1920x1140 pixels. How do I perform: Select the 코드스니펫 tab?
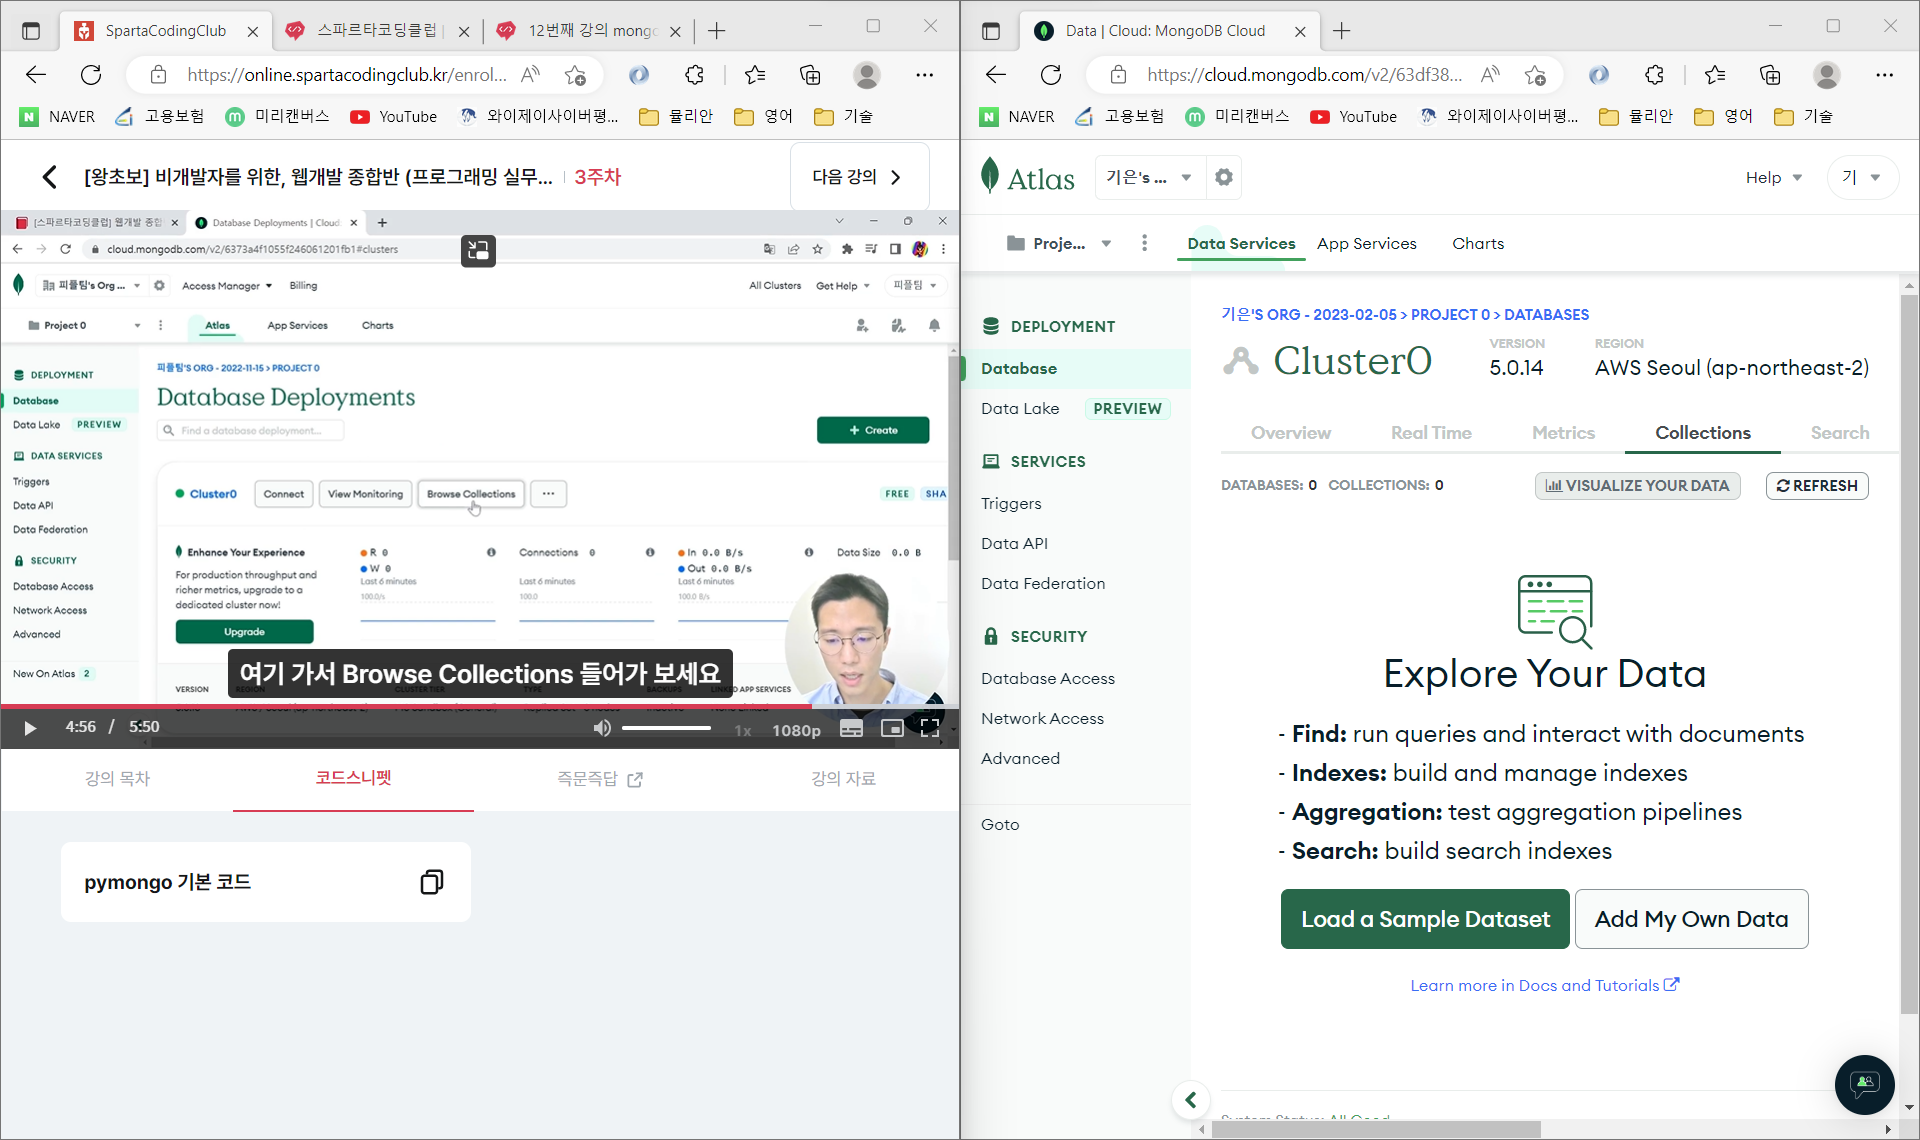click(x=353, y=777)
